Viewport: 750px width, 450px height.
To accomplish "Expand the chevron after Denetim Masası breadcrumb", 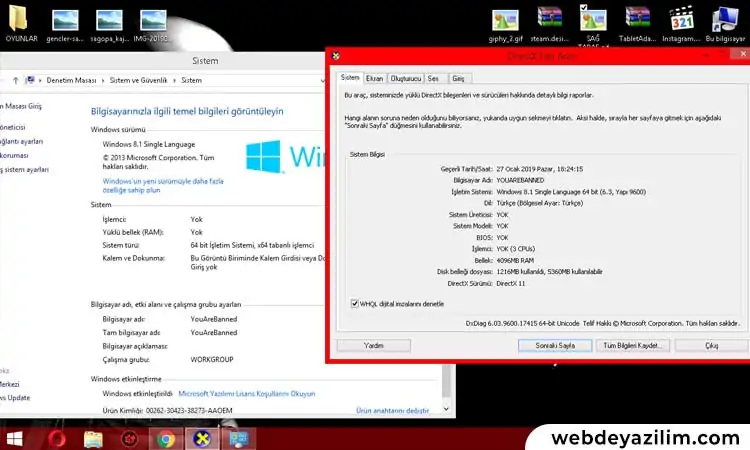I will click(103, 80).
